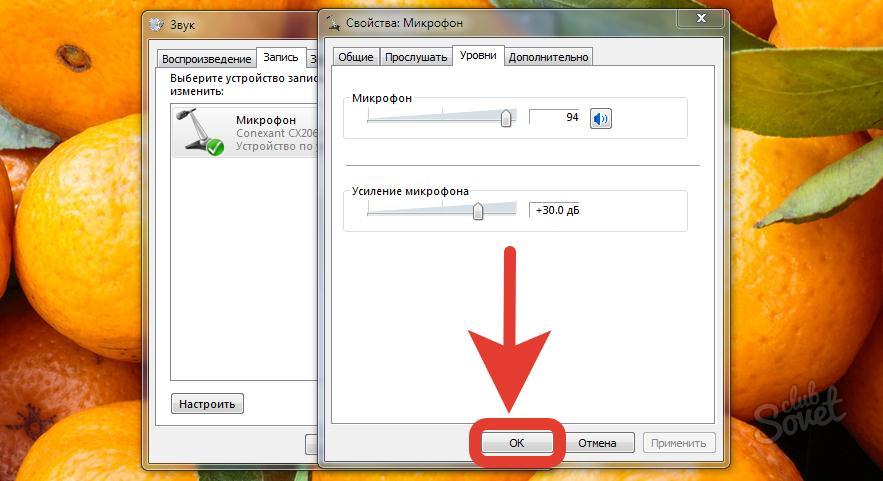Click the microphone icon in Properties title bar

coord(333,23)
